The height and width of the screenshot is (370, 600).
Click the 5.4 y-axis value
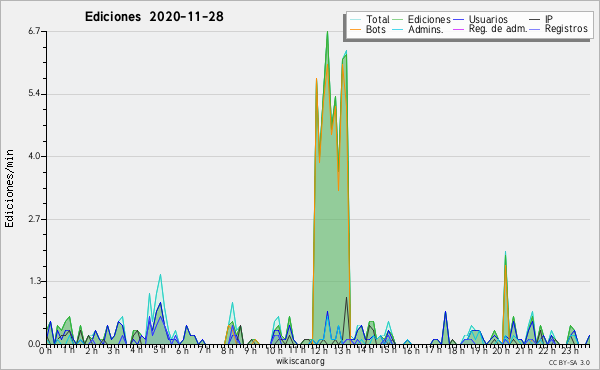coord(34,94)
